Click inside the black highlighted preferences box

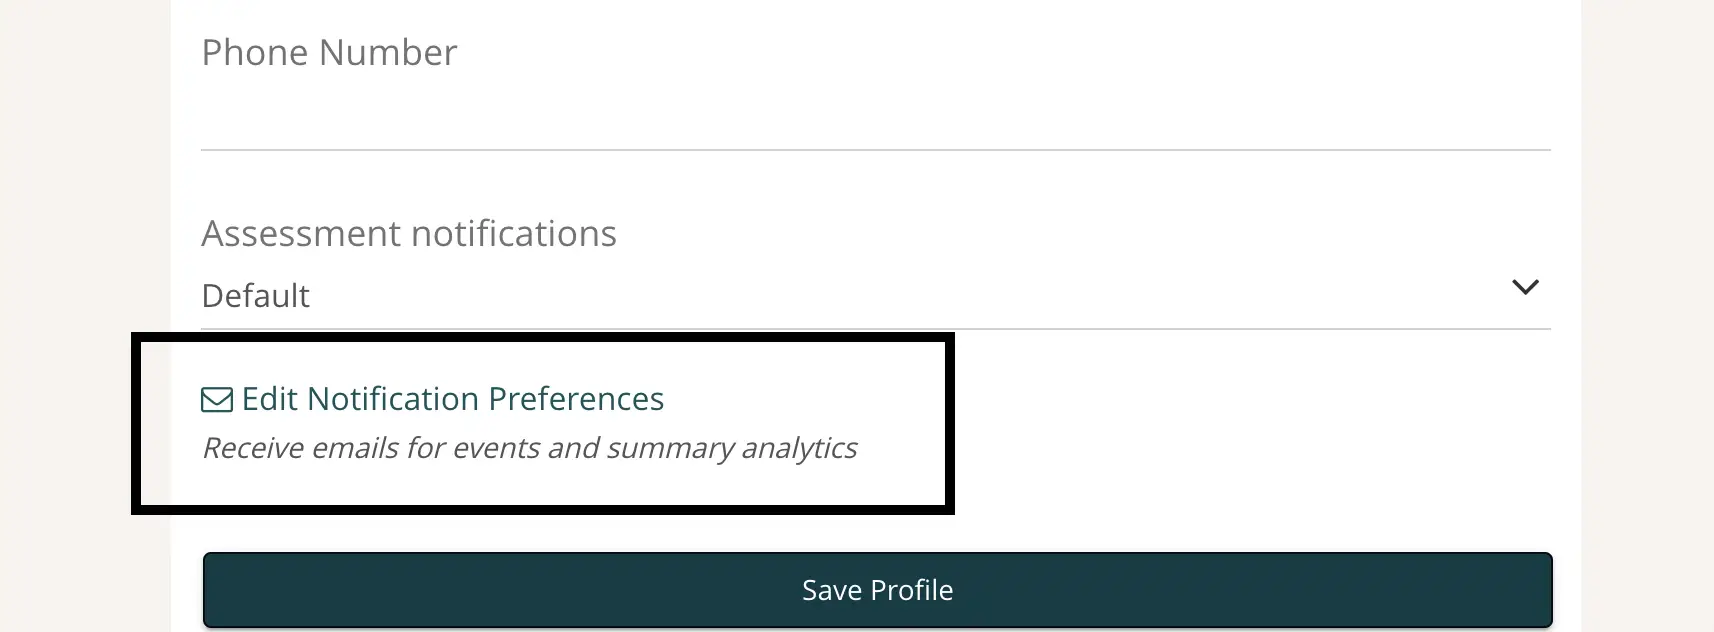[540, 420]
